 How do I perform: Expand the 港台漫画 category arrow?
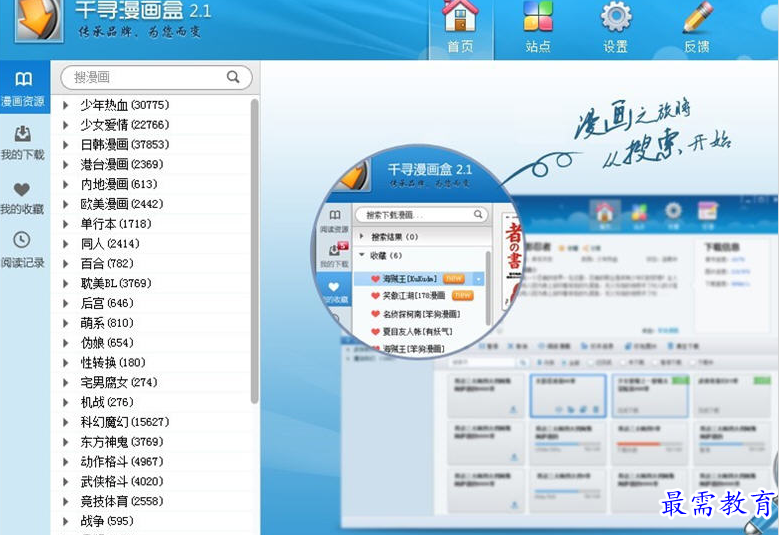click(x=65, y=164)
